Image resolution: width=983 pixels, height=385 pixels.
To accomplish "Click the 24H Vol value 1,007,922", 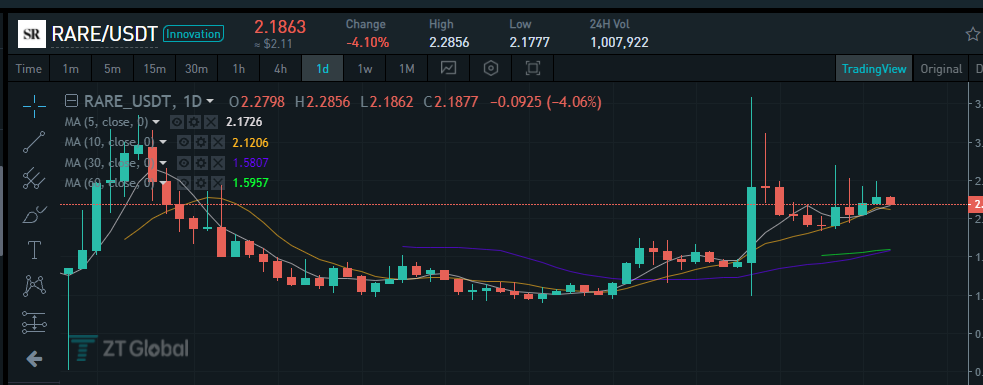I will [x=619, y=43].
